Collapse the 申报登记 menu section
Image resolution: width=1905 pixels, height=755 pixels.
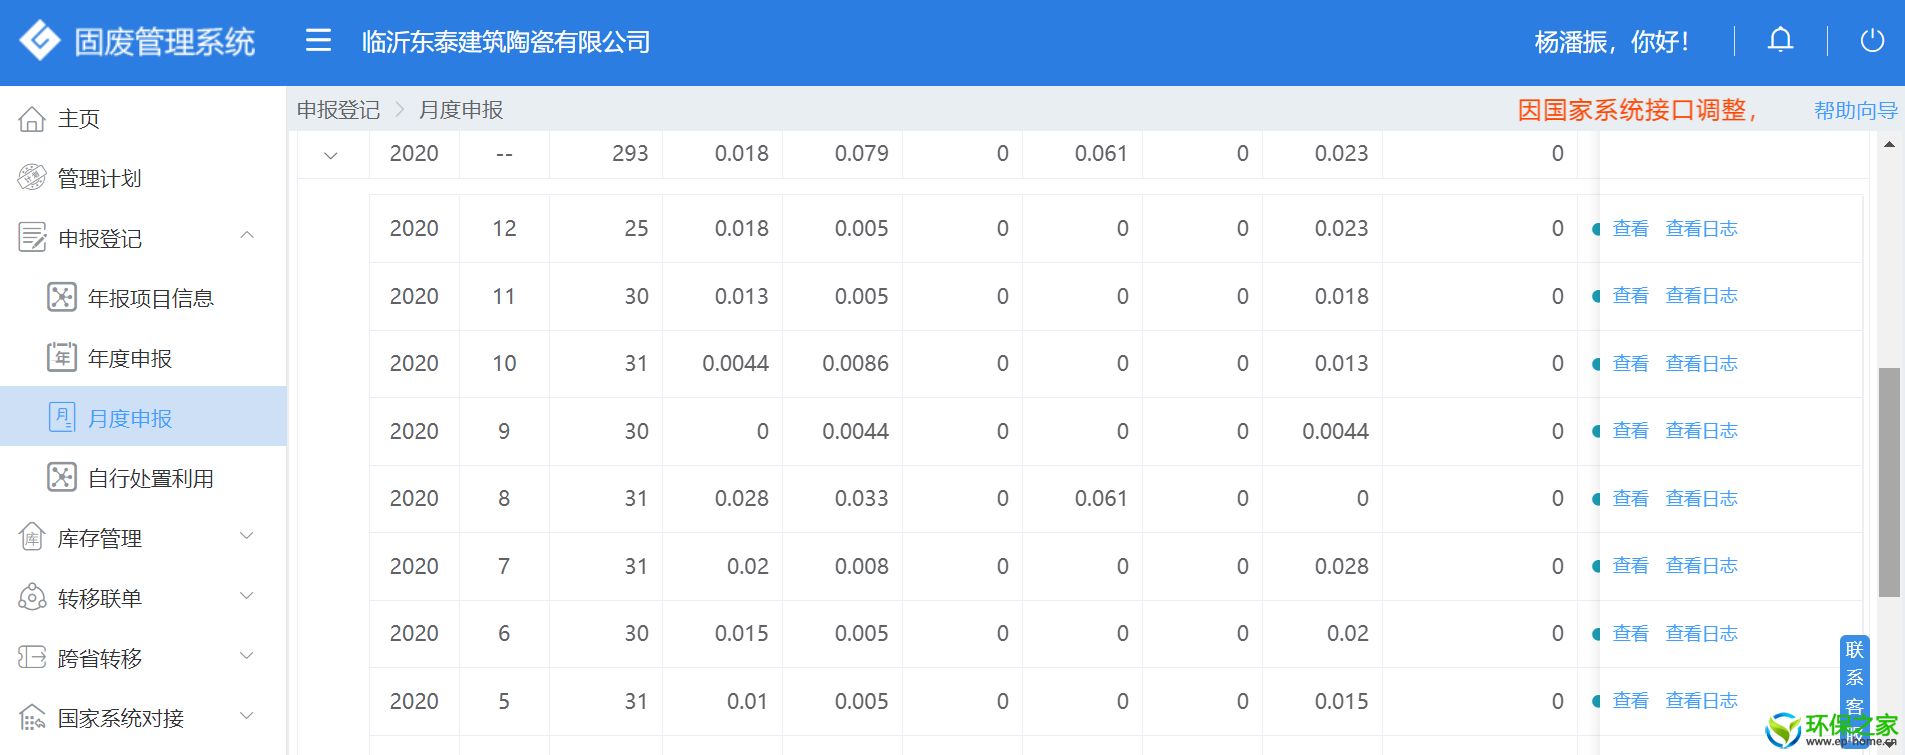coord(247,236)
